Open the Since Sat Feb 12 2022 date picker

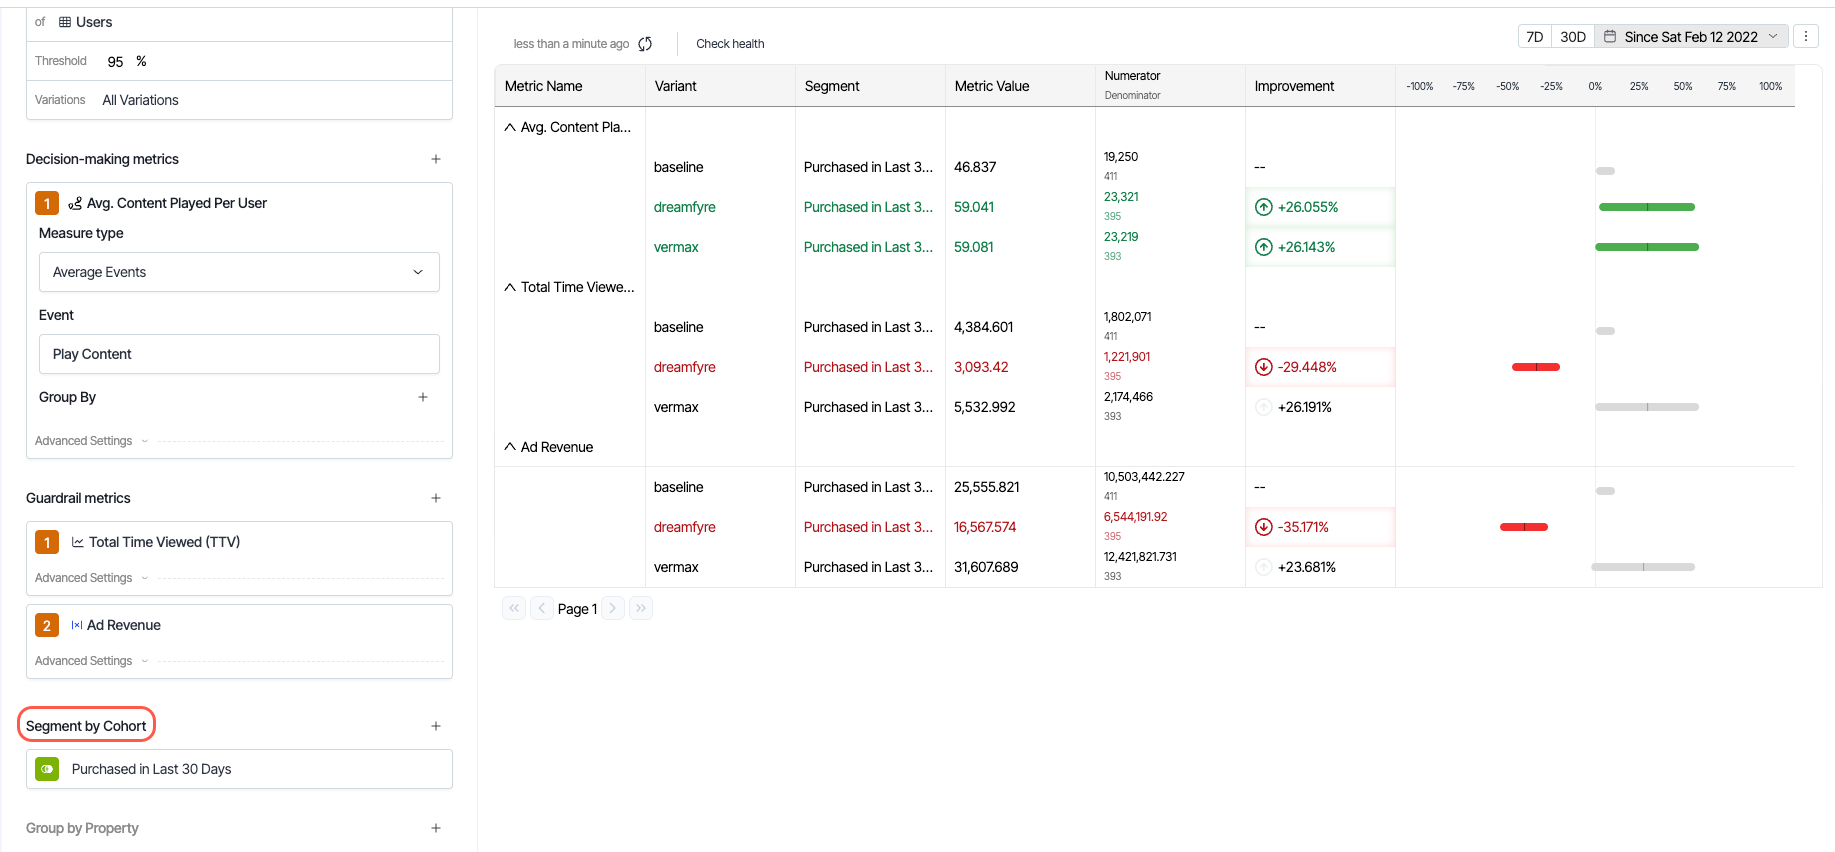coord(1690,37)
